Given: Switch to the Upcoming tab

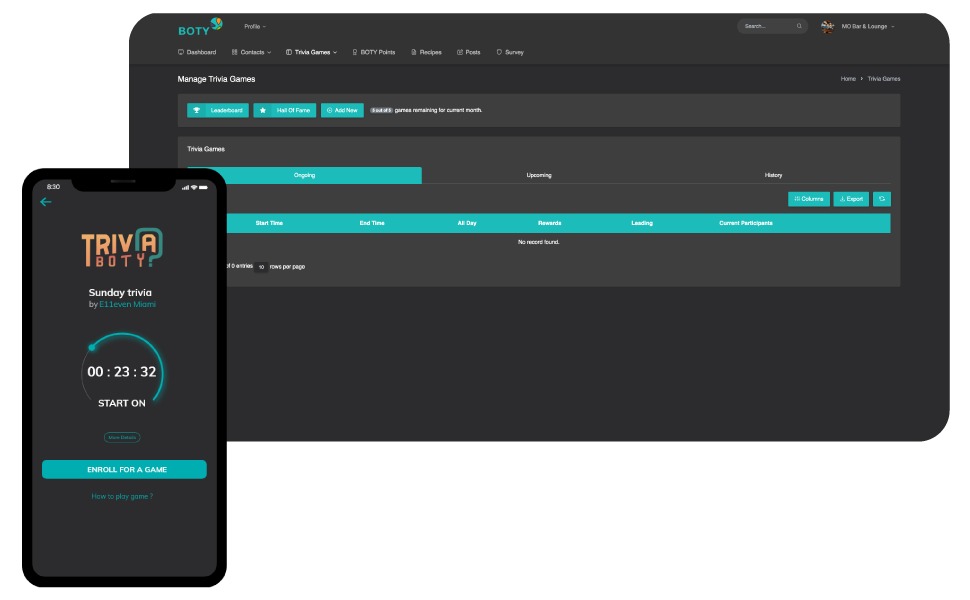Looking at the screenshot, I should [x=539, y=174].
